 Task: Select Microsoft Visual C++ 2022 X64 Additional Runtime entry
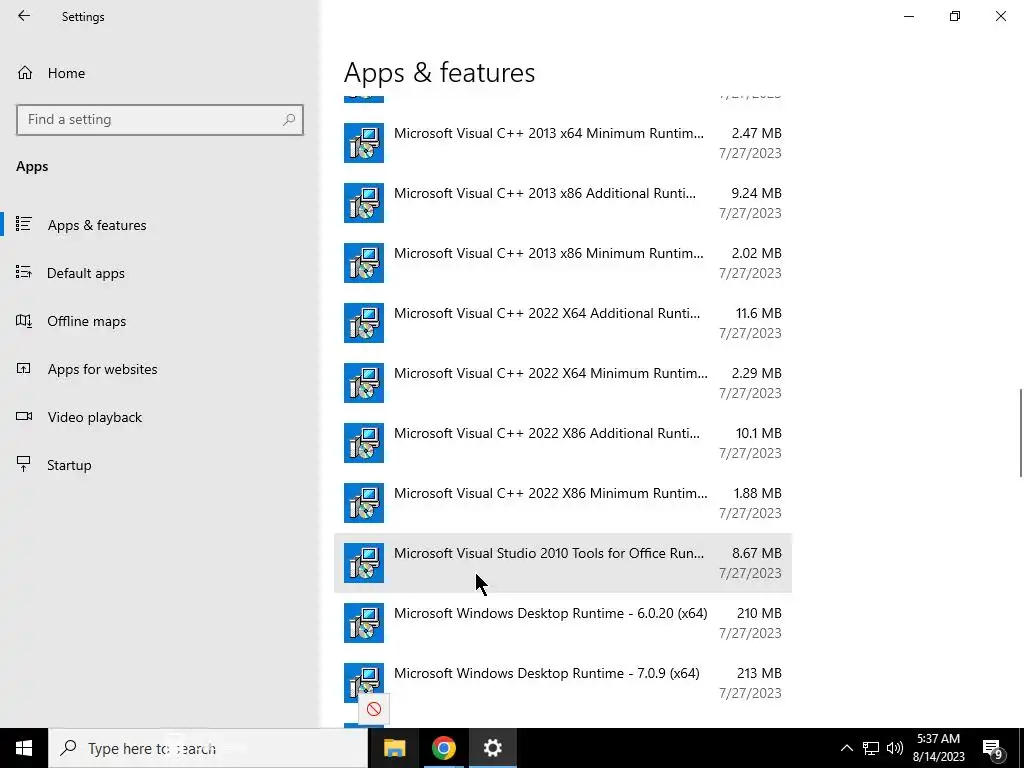(x=563, y=323)
